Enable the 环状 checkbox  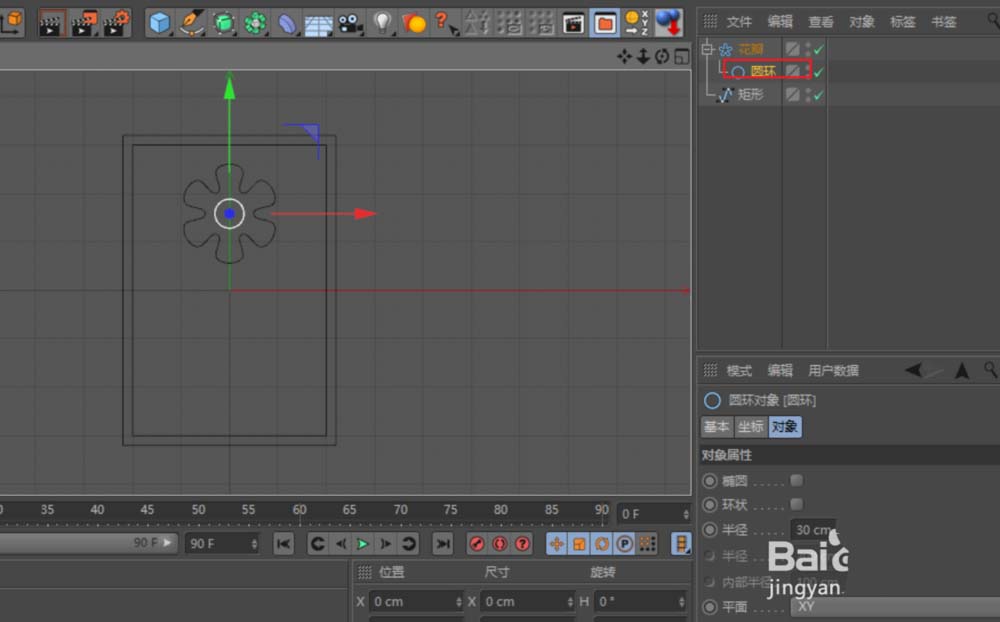796,505
